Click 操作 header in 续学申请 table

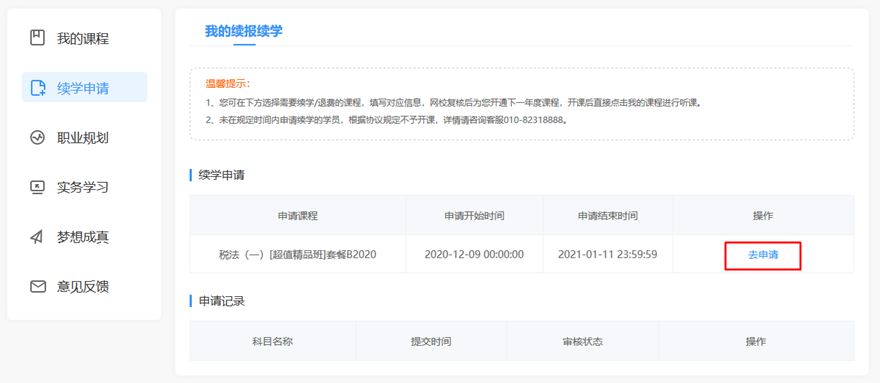(763, 216)
